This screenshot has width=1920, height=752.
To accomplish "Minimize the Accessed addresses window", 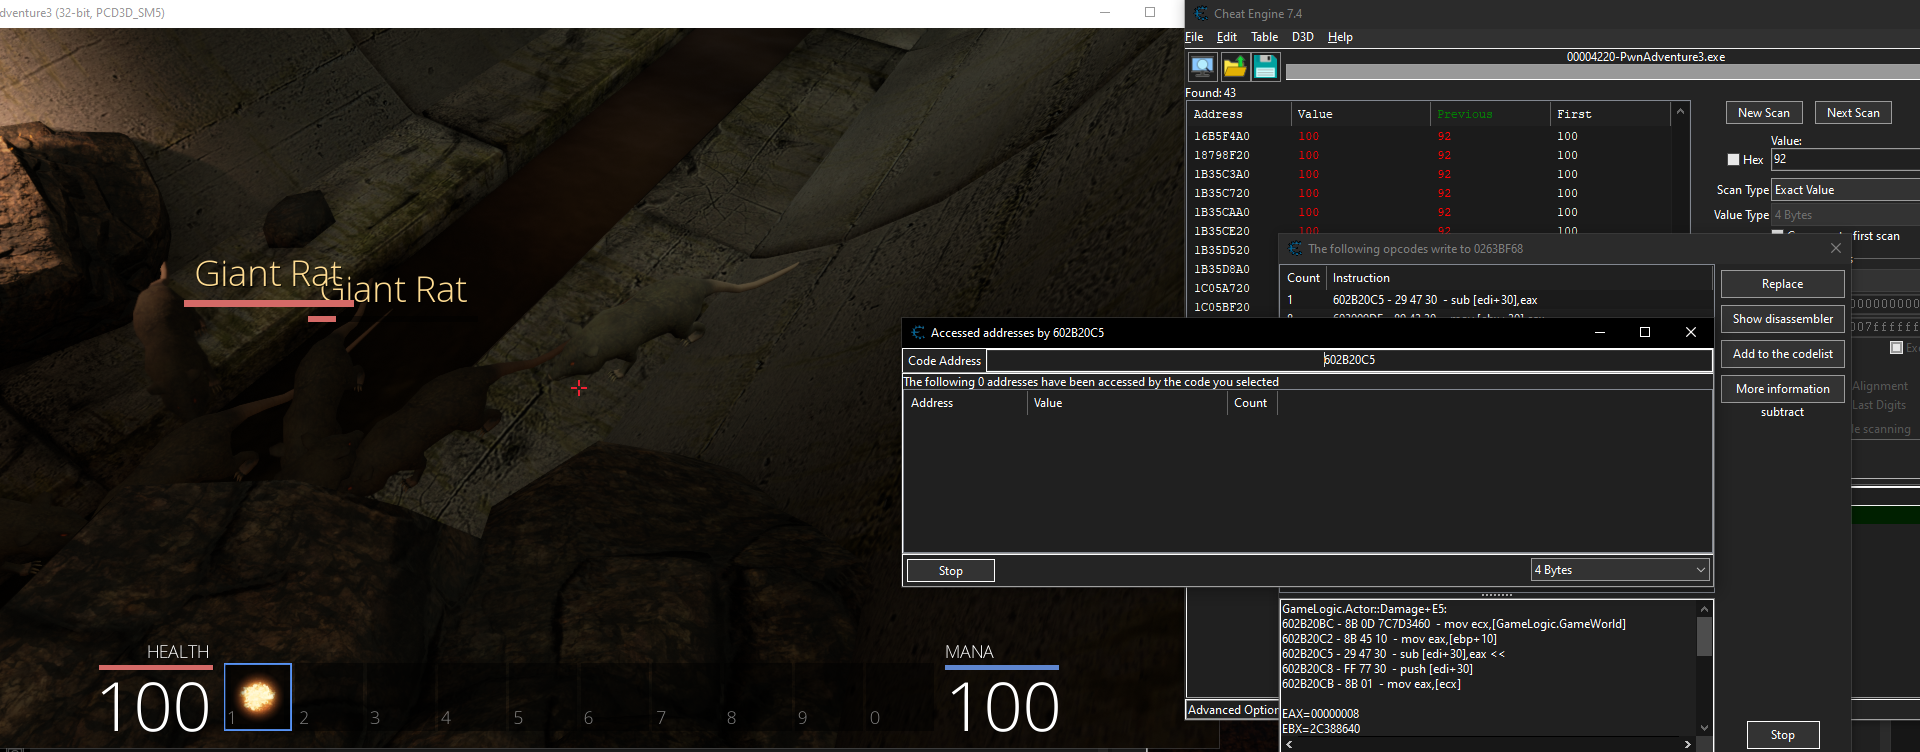I will (1600, 332).
